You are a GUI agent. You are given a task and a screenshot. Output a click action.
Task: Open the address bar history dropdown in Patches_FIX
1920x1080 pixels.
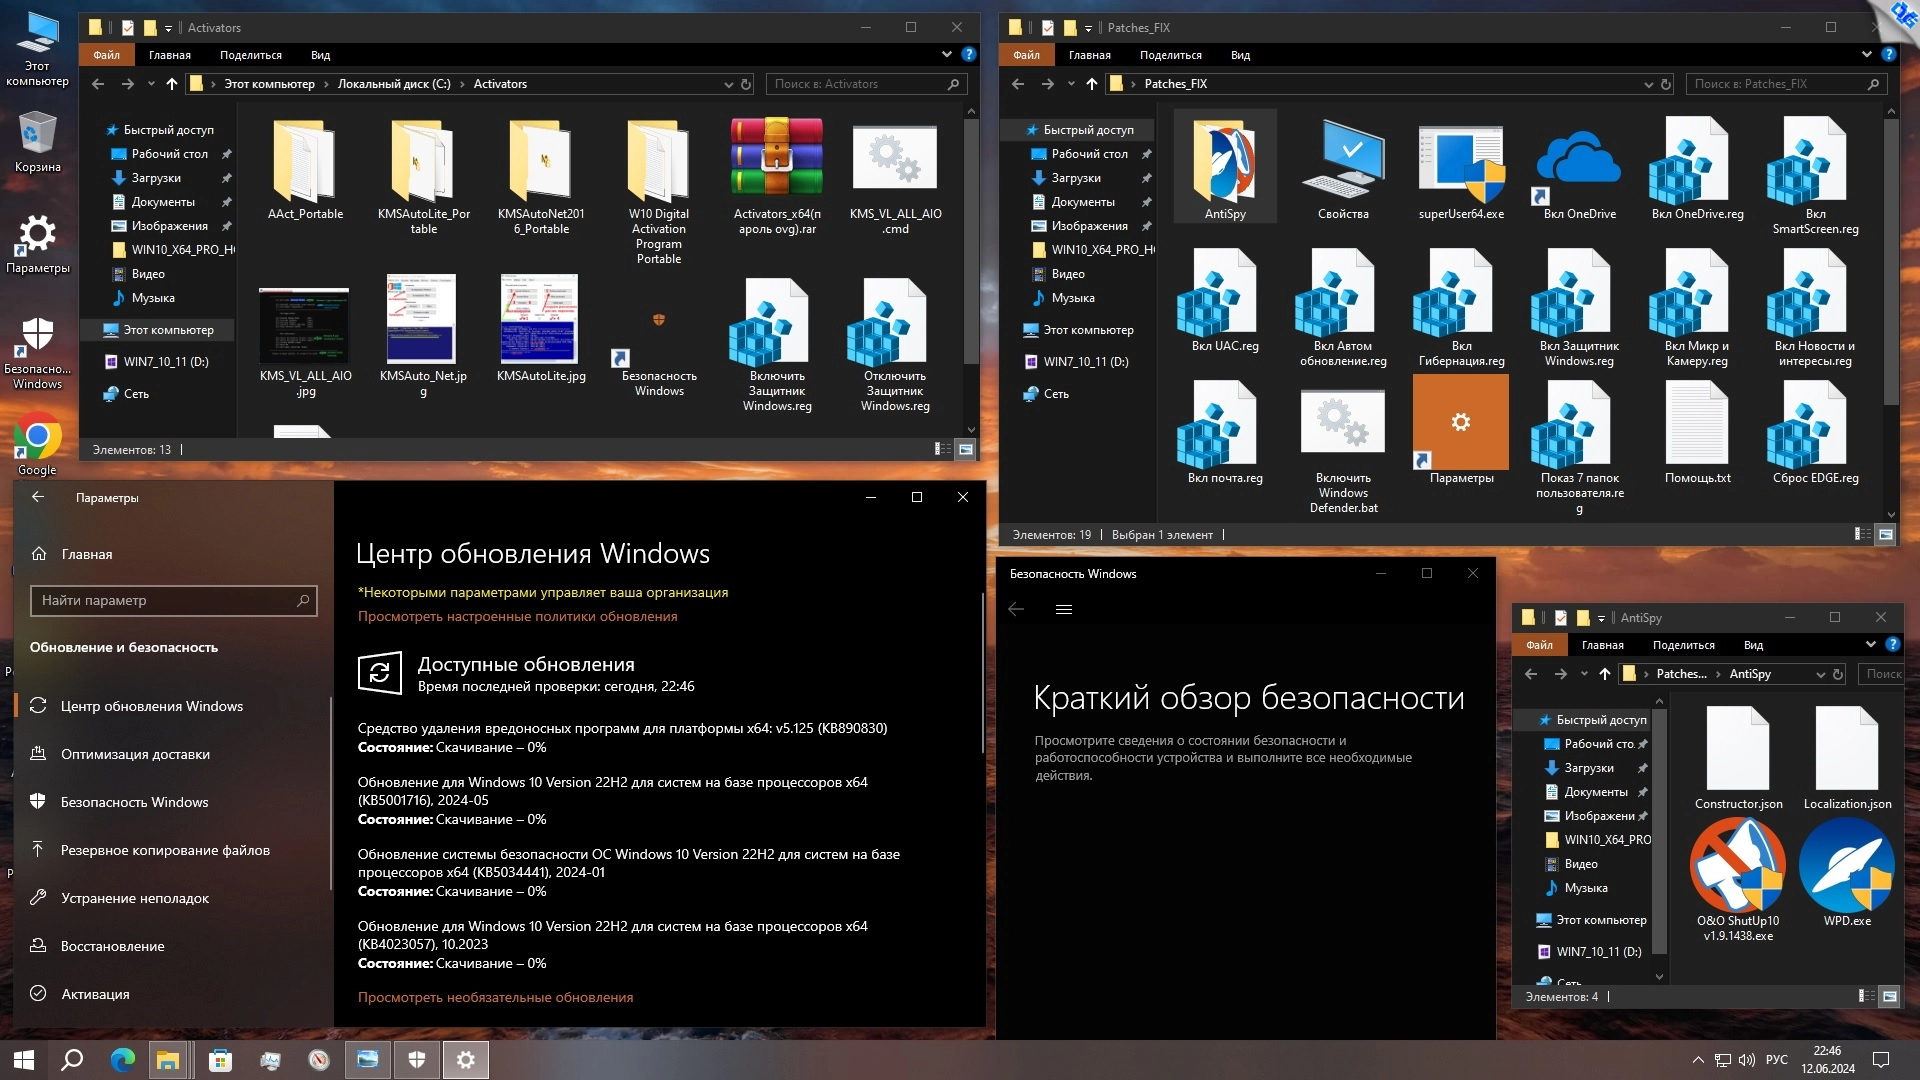pos(1648,85)
